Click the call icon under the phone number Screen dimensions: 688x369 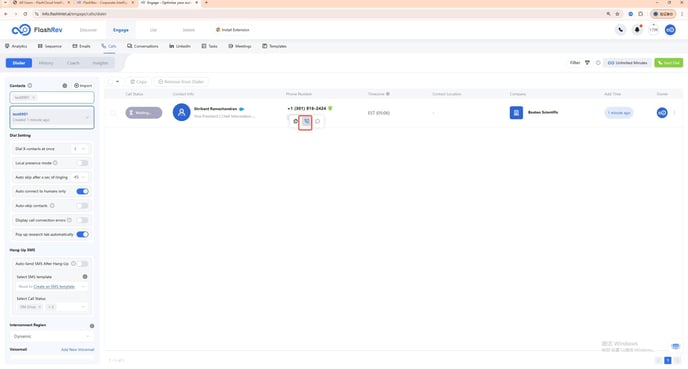306,122
